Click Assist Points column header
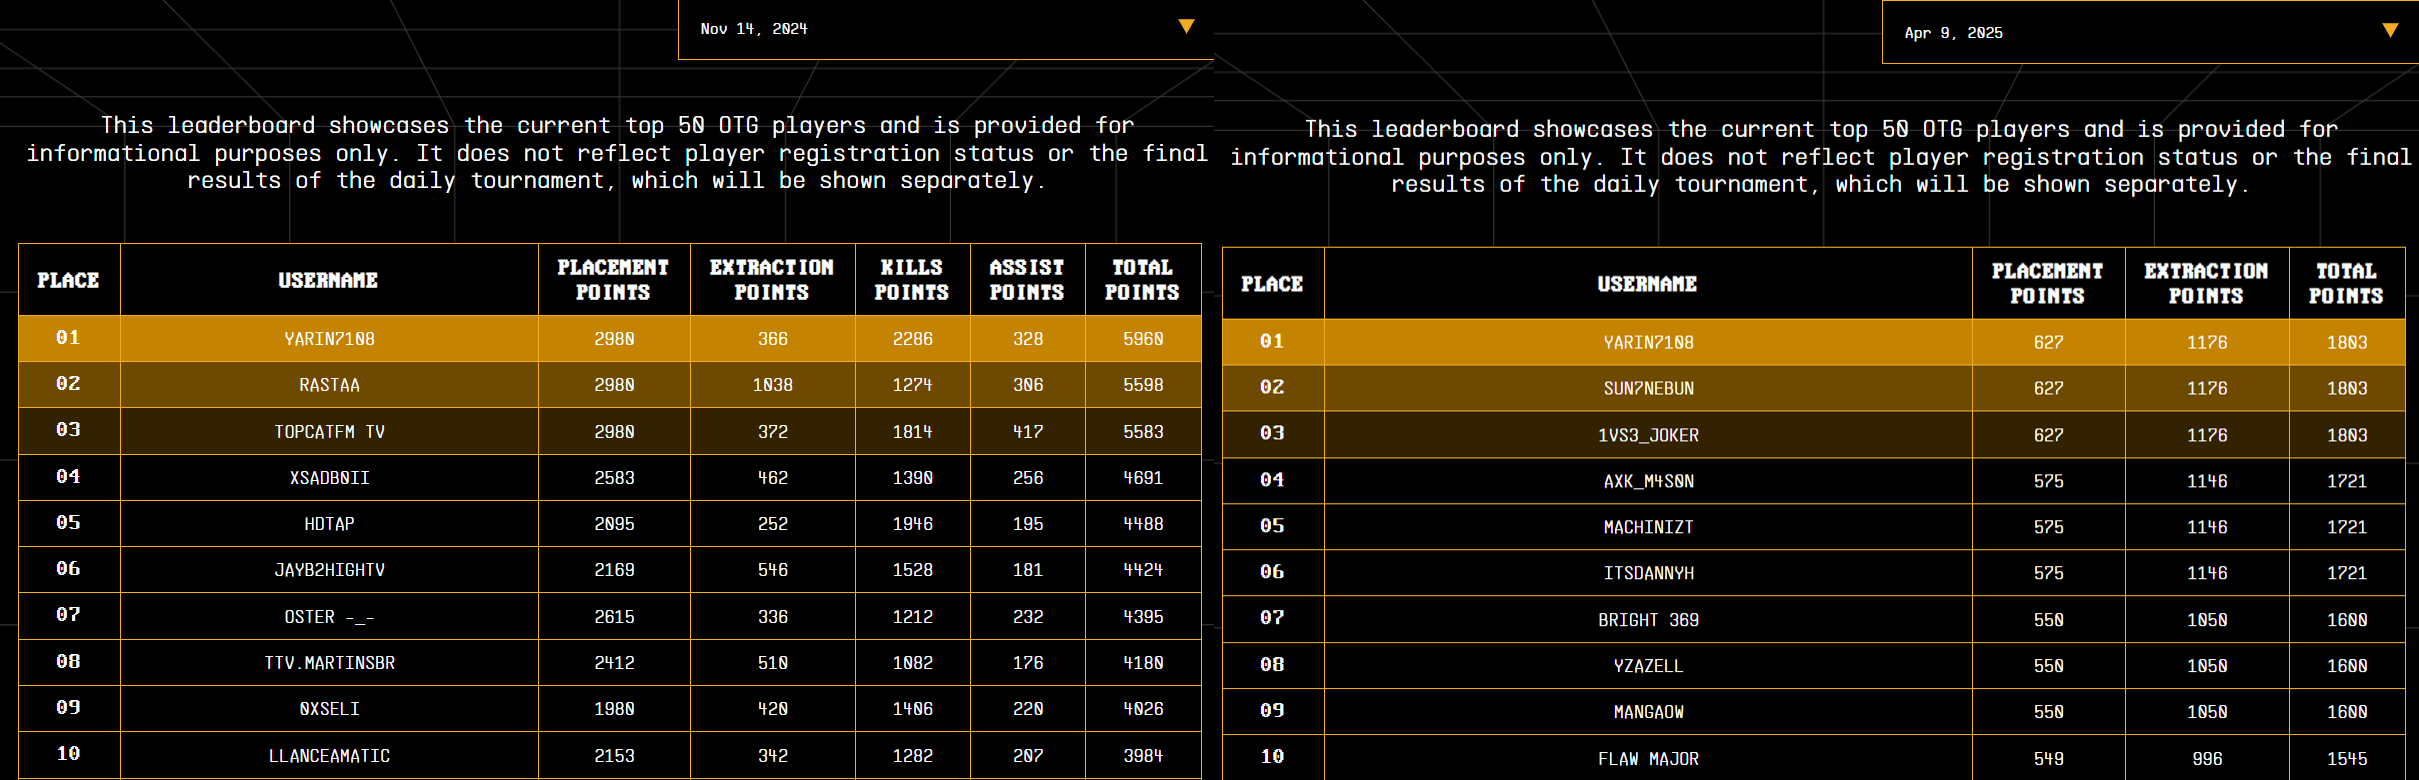The width and height of the screenshot is (2419, 780). (x=1027, y=280)
